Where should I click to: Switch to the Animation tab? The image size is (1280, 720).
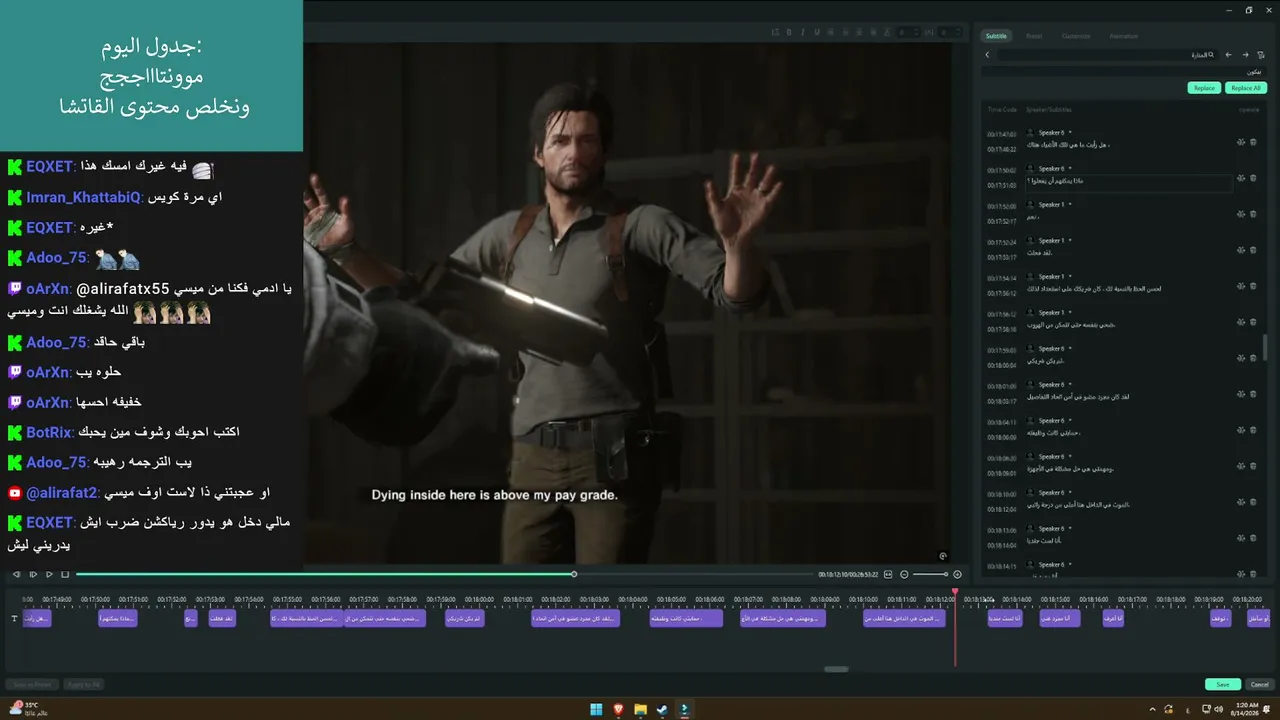coord(1124,36)
